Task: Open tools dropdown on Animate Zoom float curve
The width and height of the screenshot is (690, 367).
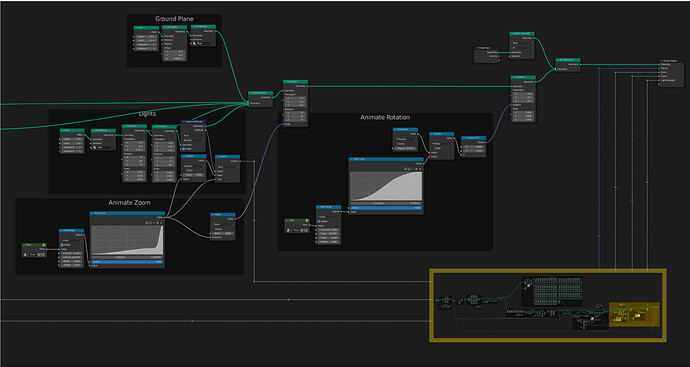Action: [154, 223]
